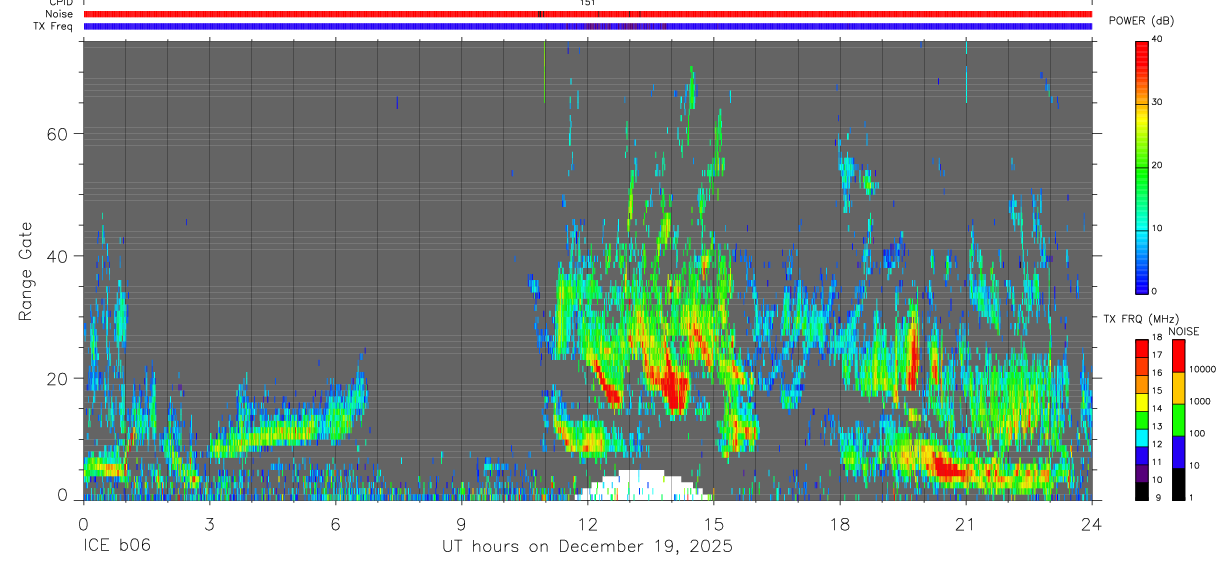Screen dimensions: 1228x567
Task: Click the 'Noise' row label at top-left
Action: pos(60,14)
